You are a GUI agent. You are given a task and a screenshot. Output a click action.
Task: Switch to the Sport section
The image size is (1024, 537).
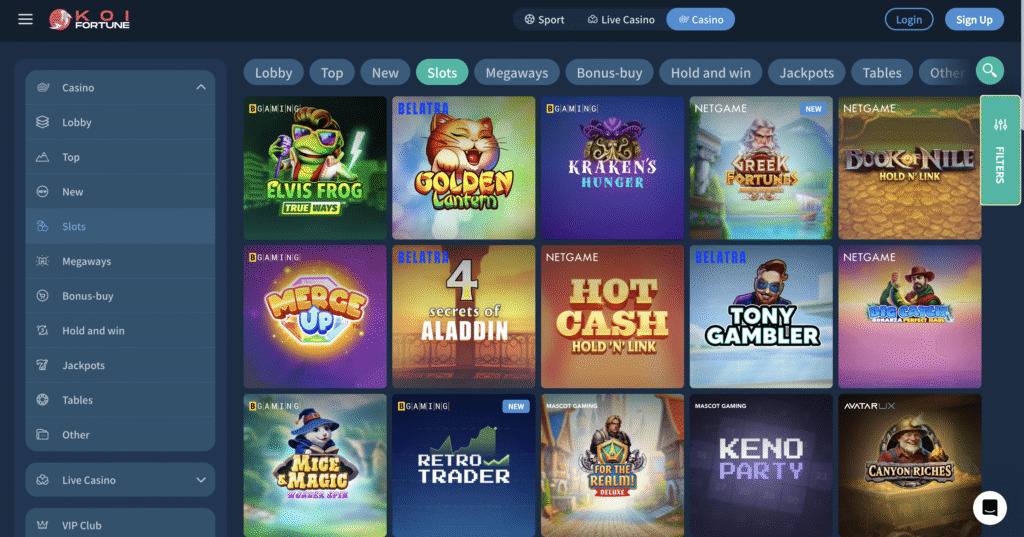coord(545,20)
